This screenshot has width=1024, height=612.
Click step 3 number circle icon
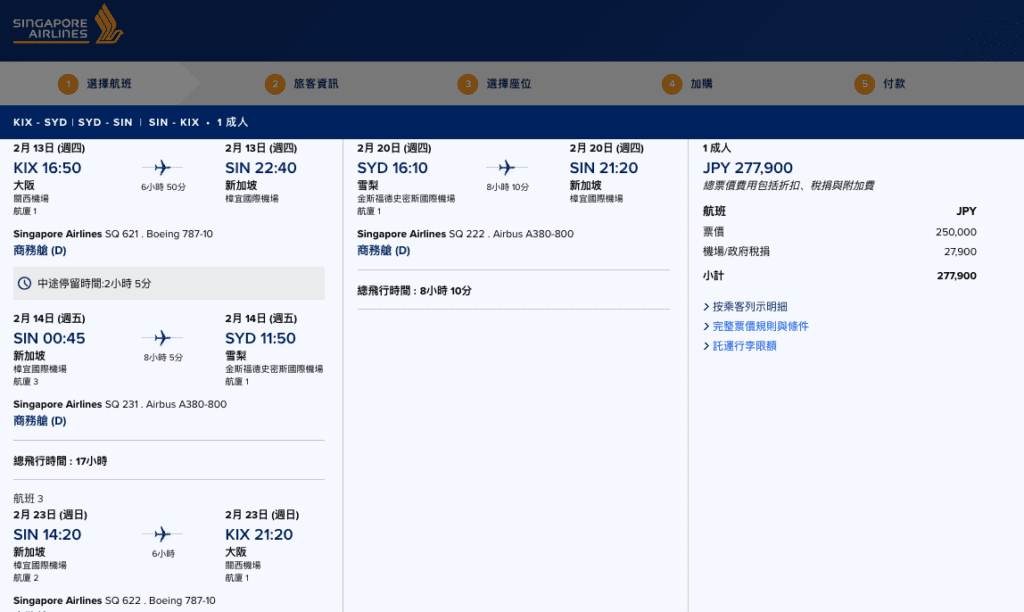pos(468,84)
